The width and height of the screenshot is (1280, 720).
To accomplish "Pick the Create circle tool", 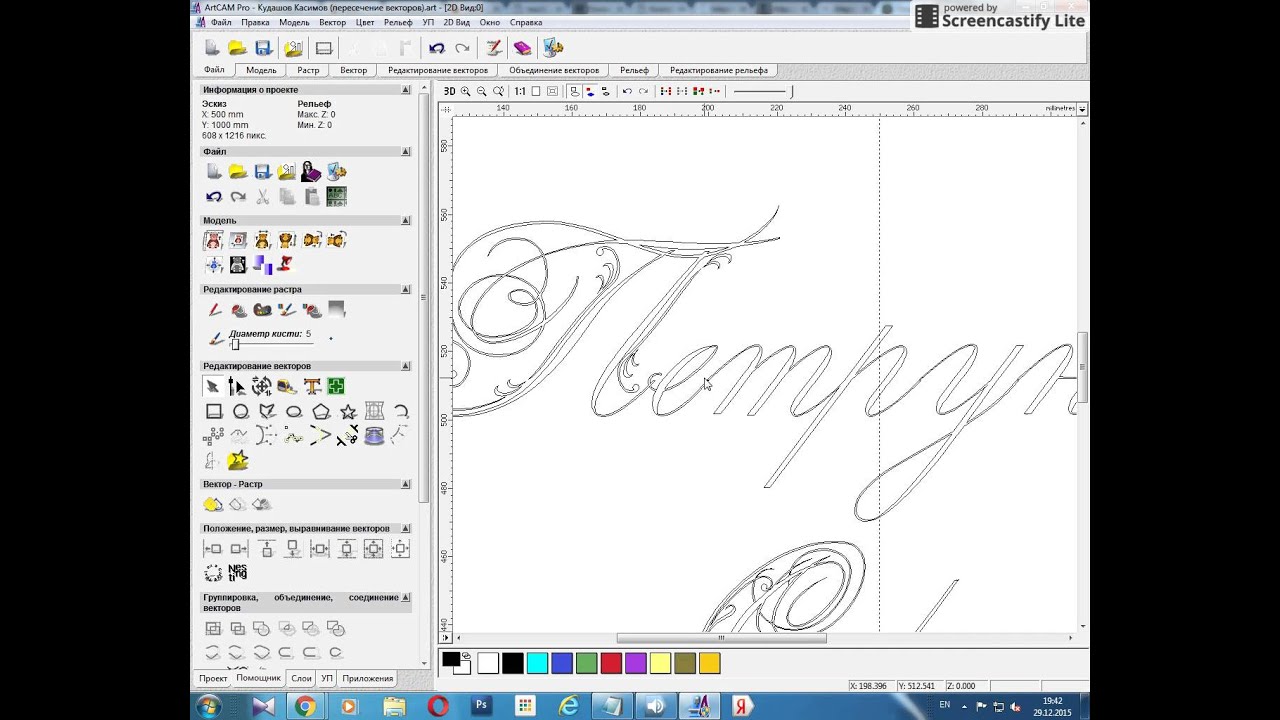I will [x=240, y=411].
